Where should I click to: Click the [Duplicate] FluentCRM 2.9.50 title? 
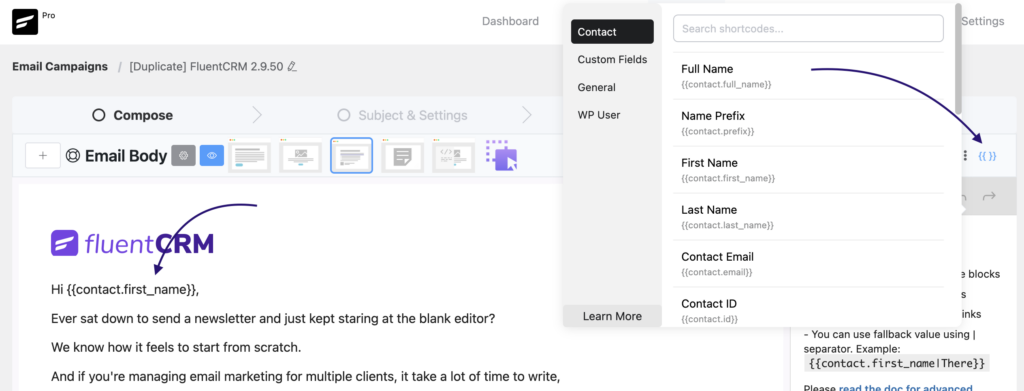[x=206, y=66]
